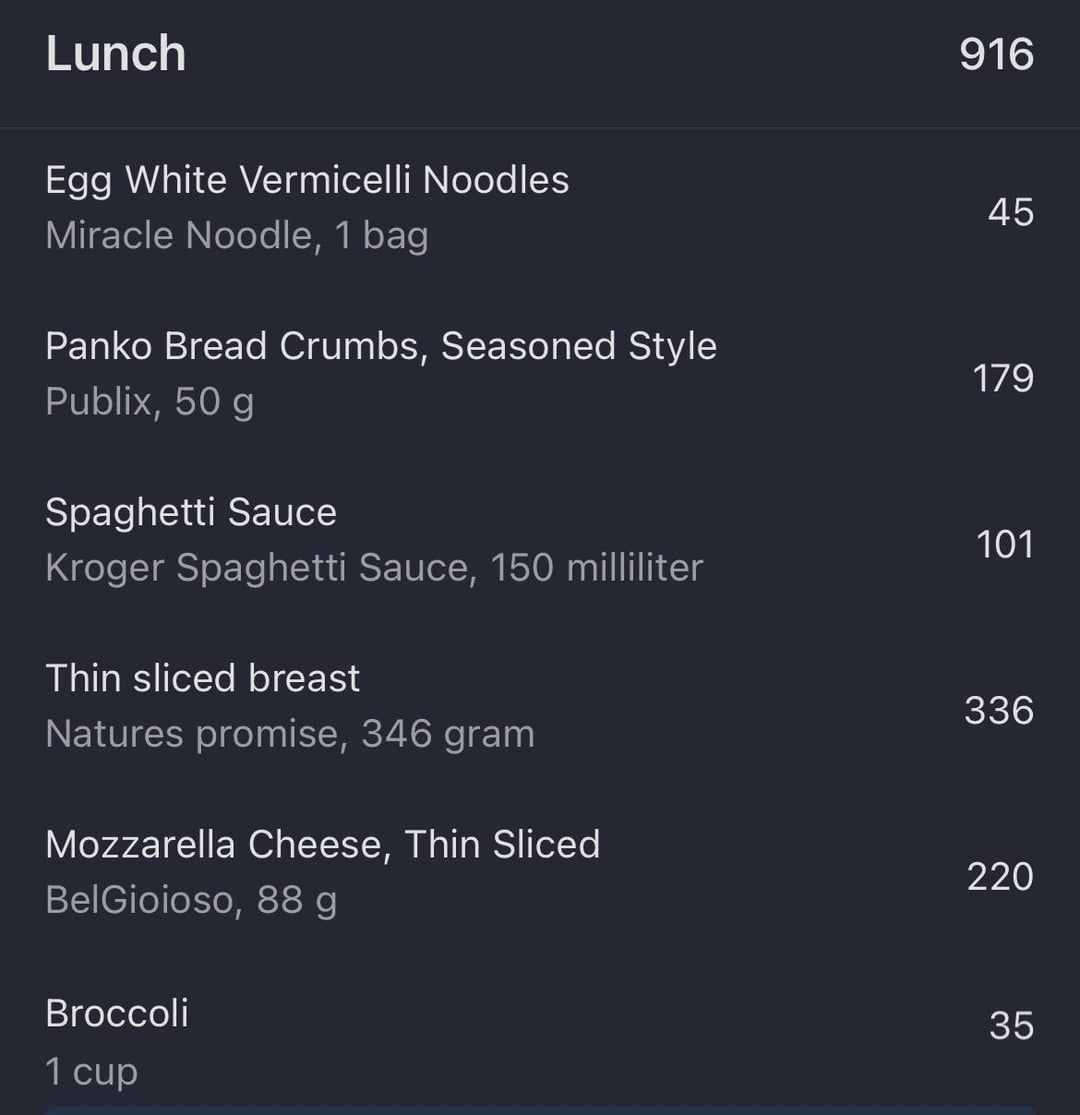Select the 179 calorie value
Viewport: 1080px width, 1115px height.
1003,378
